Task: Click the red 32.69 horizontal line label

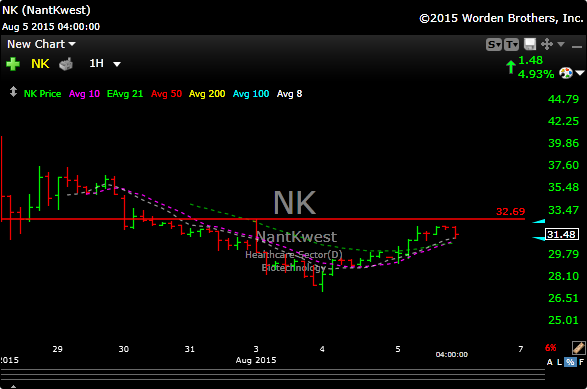Action: (x=511, y=212)
